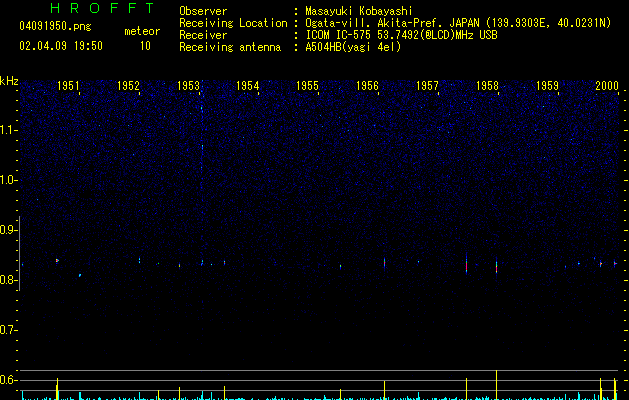Click the faint vertical noise line after 1953
The height and width of the screenshot is (400, 629).
[x=202, y=173]
